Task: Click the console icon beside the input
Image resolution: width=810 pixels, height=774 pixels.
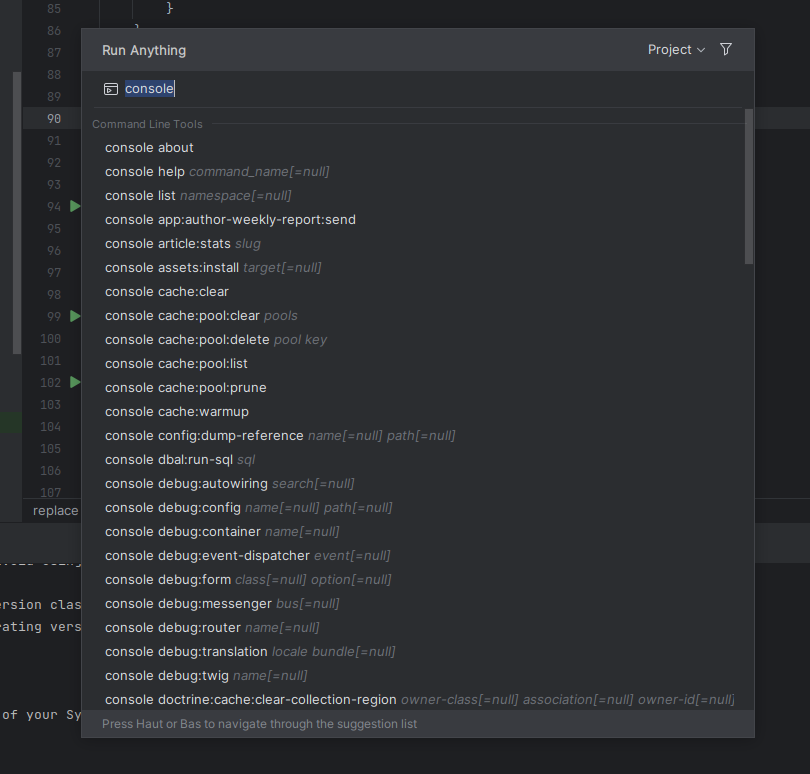Action: [x=111, y=89]
